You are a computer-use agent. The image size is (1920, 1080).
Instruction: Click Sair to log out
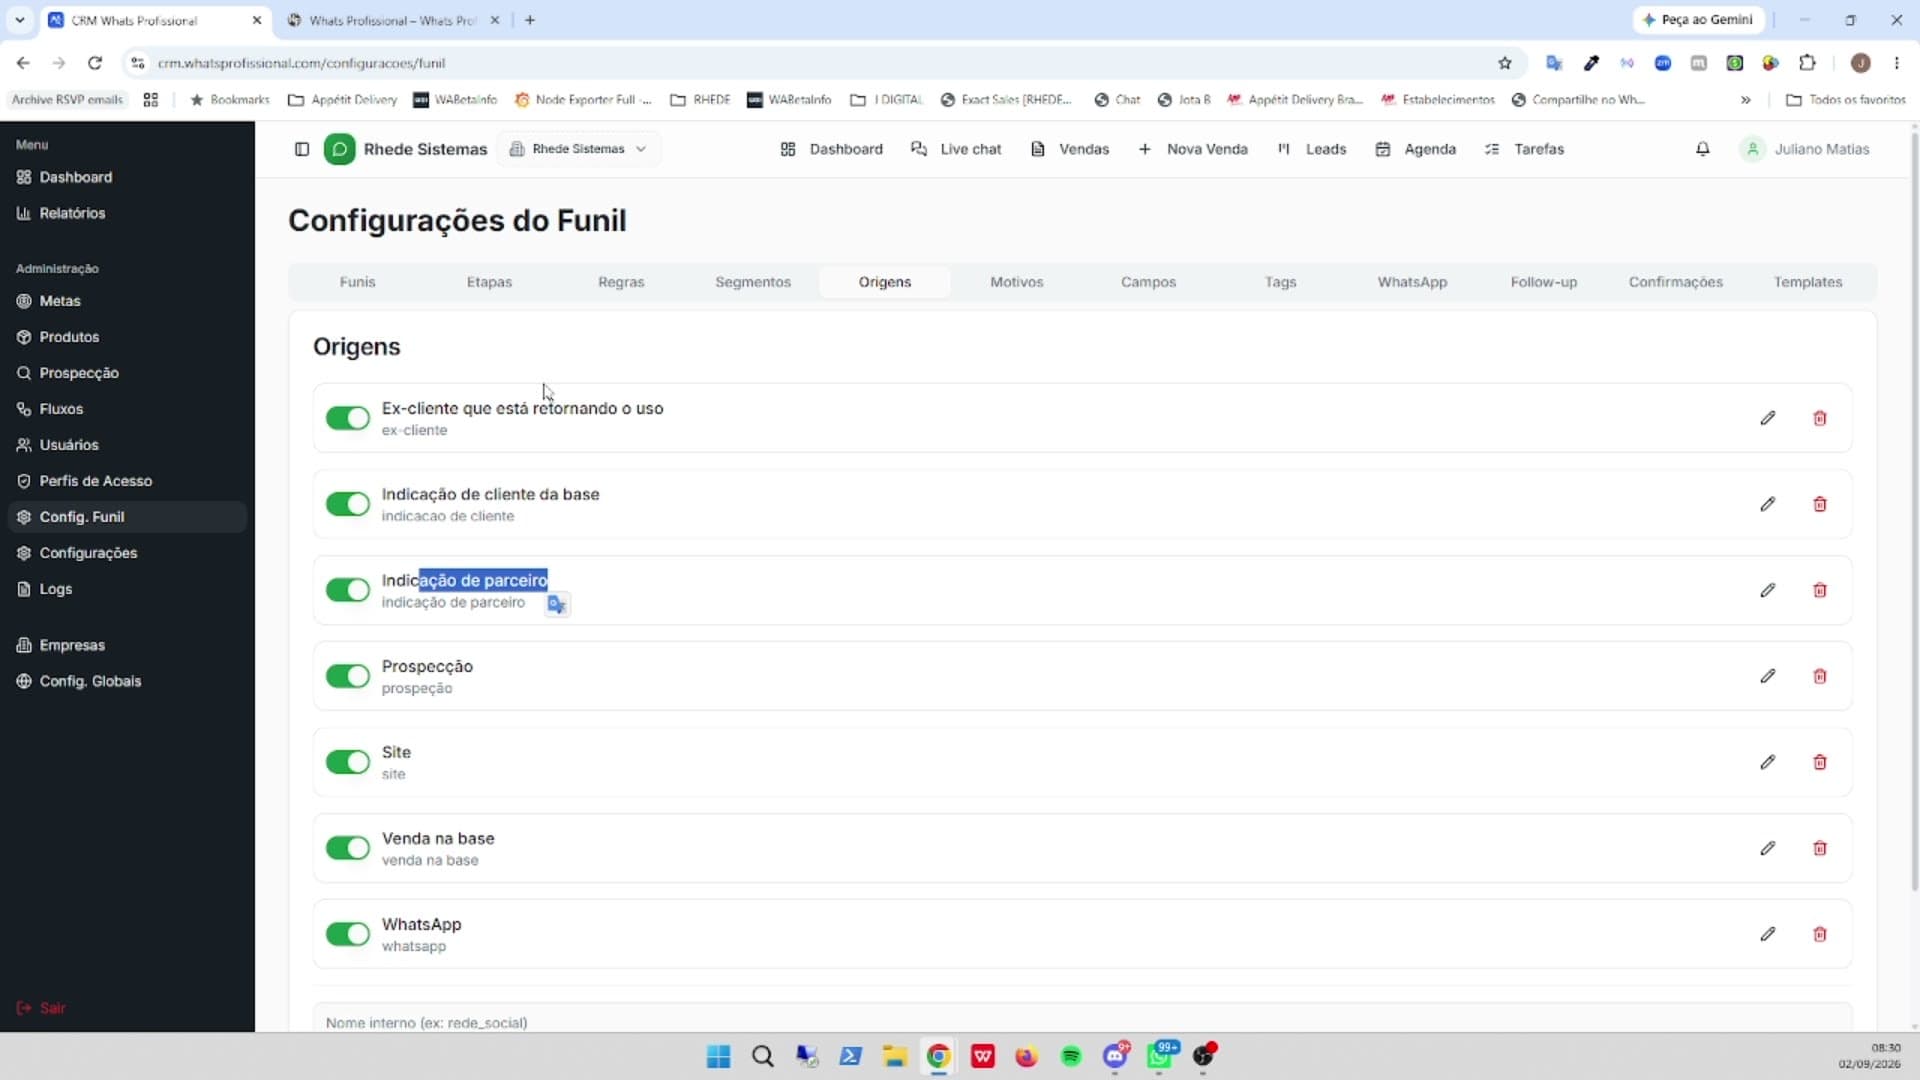(x=42, y=1008)
